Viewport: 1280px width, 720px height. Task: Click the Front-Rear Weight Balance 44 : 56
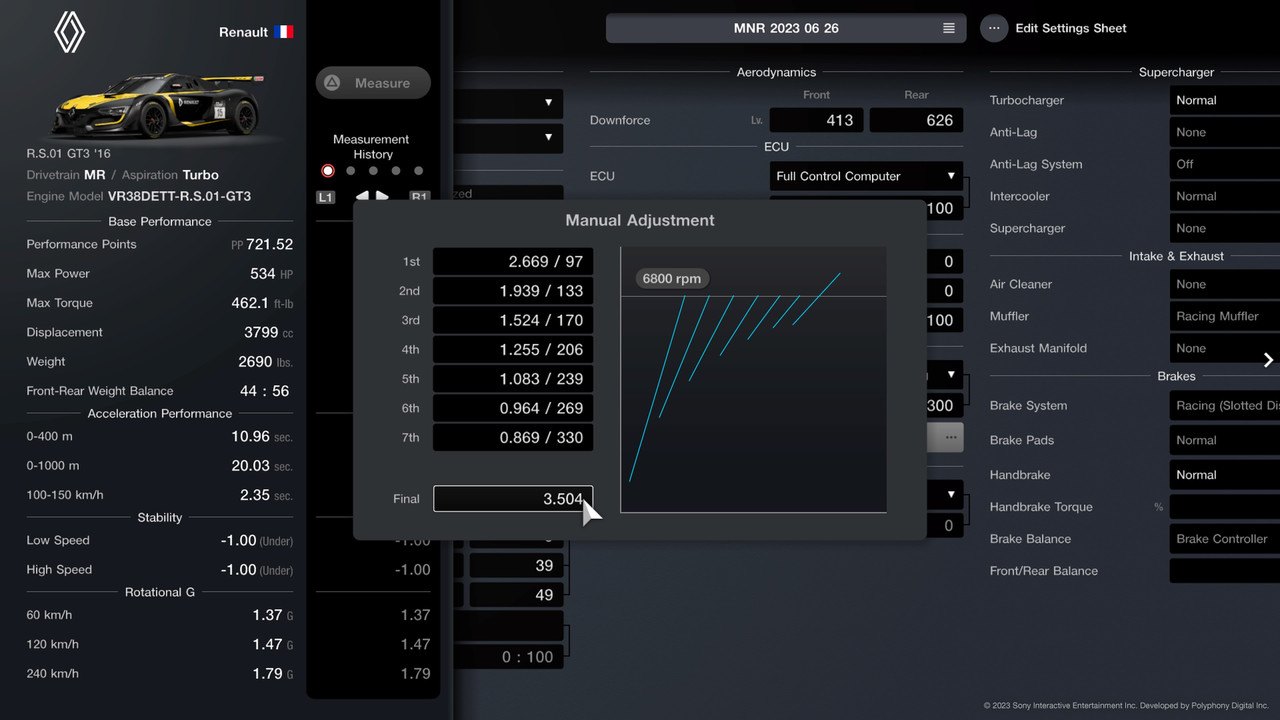[265, 391]
